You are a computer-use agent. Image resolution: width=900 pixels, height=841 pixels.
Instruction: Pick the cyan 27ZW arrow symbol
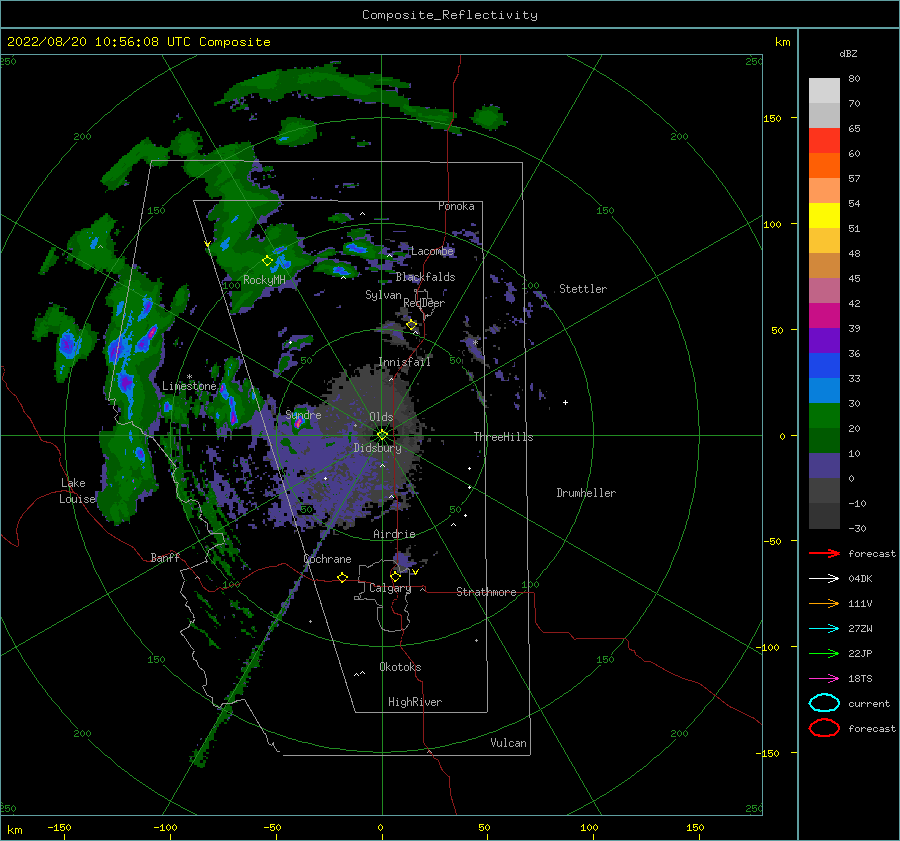[824, 629]
